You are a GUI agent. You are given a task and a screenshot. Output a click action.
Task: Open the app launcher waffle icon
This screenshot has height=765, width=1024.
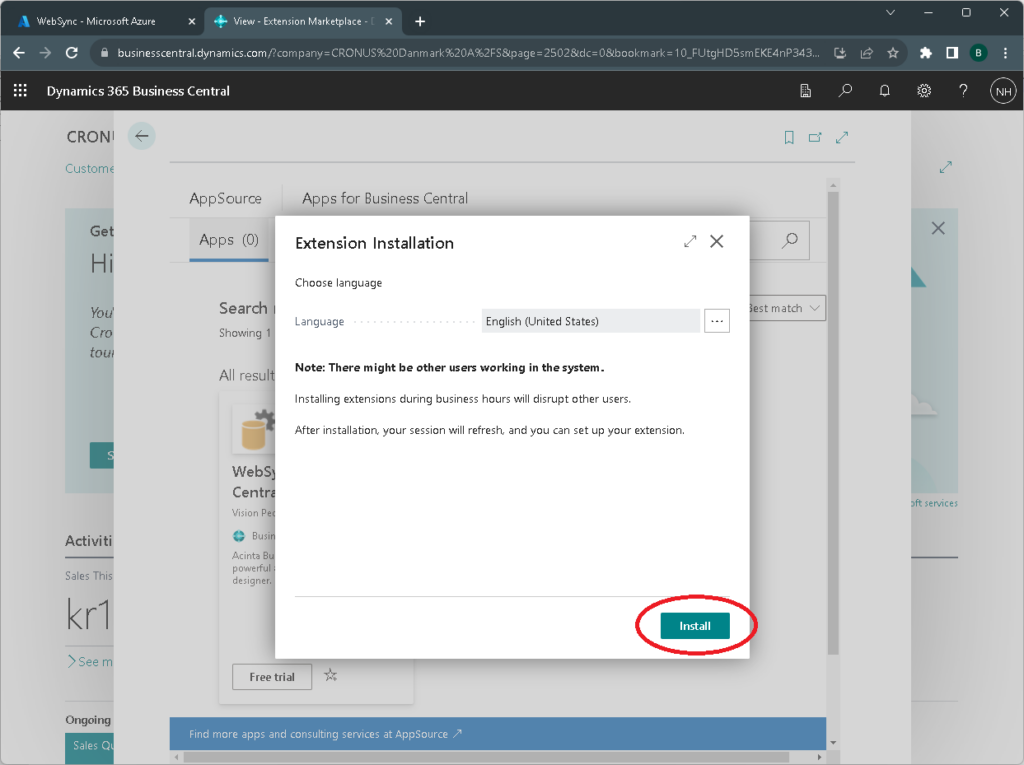coord(20,91)
